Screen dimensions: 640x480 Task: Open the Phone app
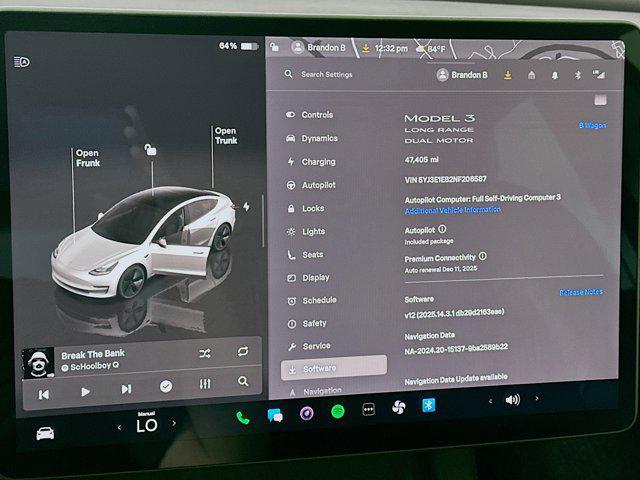coord(243,418)
